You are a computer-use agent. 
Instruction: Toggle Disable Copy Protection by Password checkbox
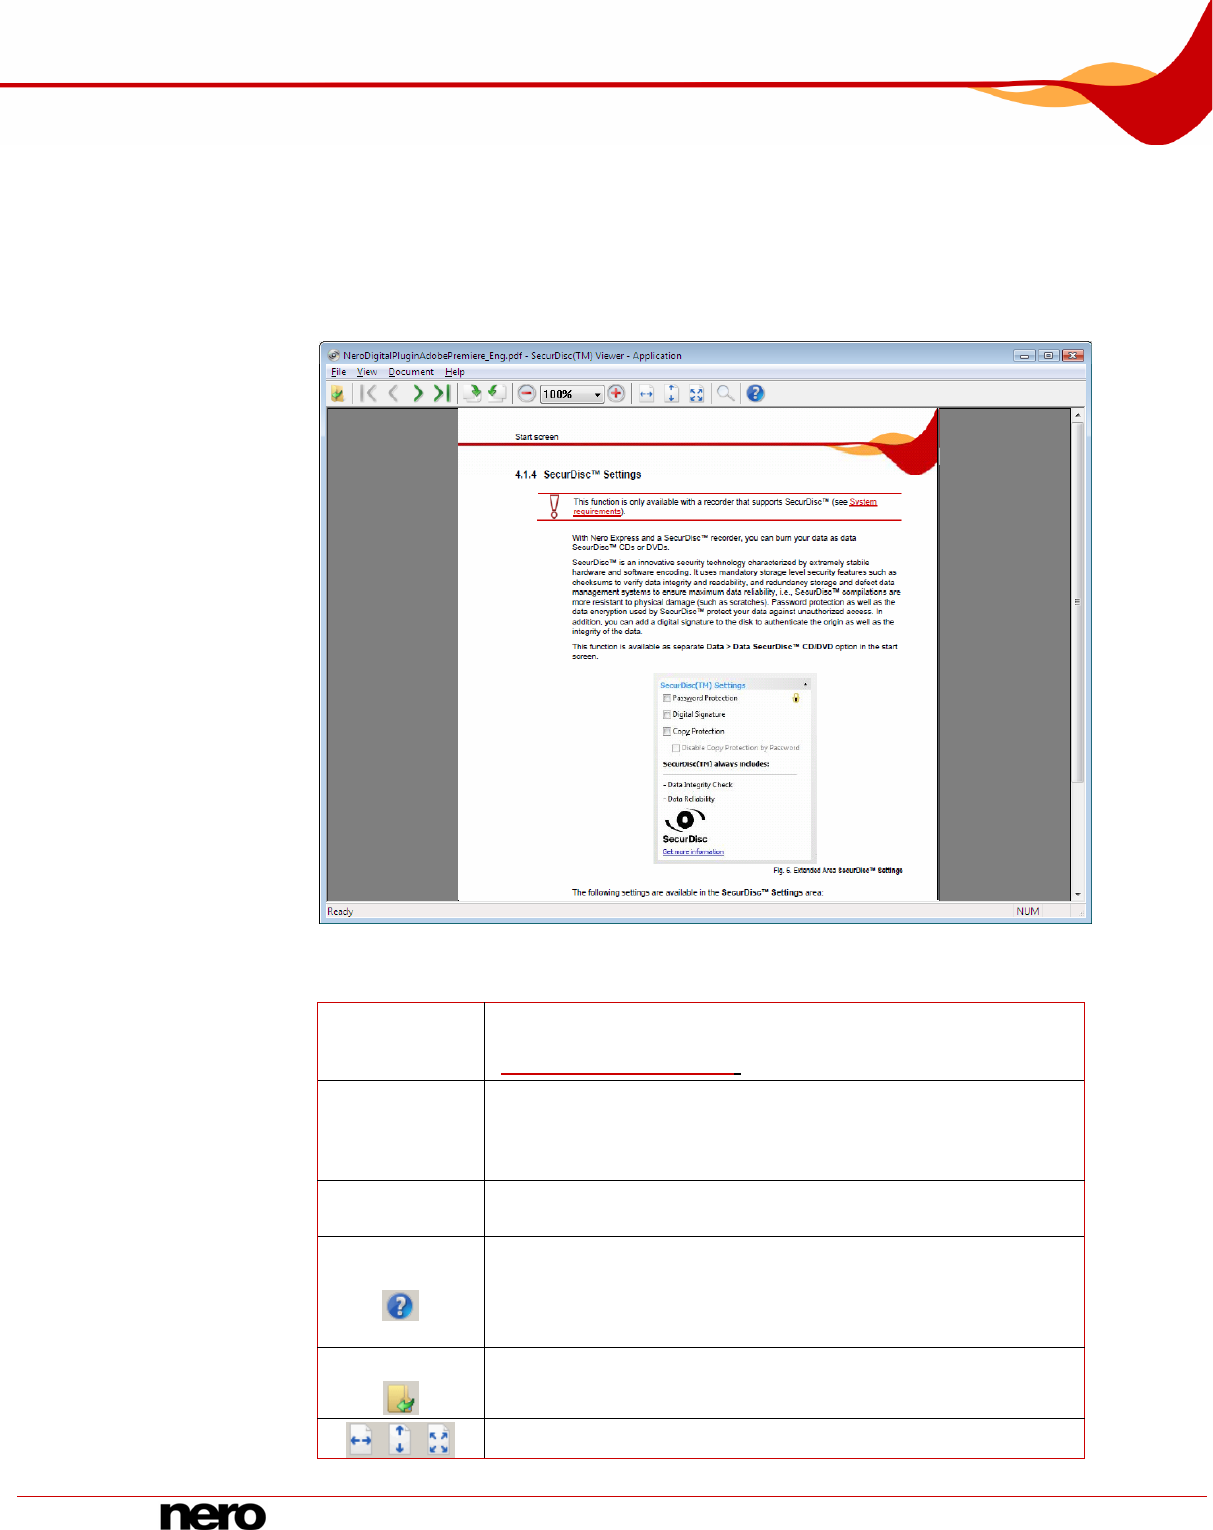tap(676, 748)
